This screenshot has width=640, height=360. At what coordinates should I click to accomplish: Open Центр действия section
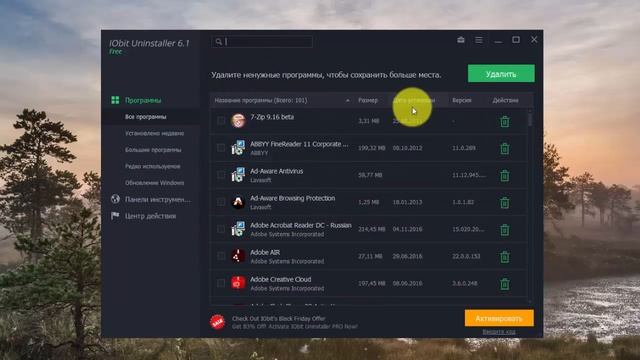click(x=150, y=216)
